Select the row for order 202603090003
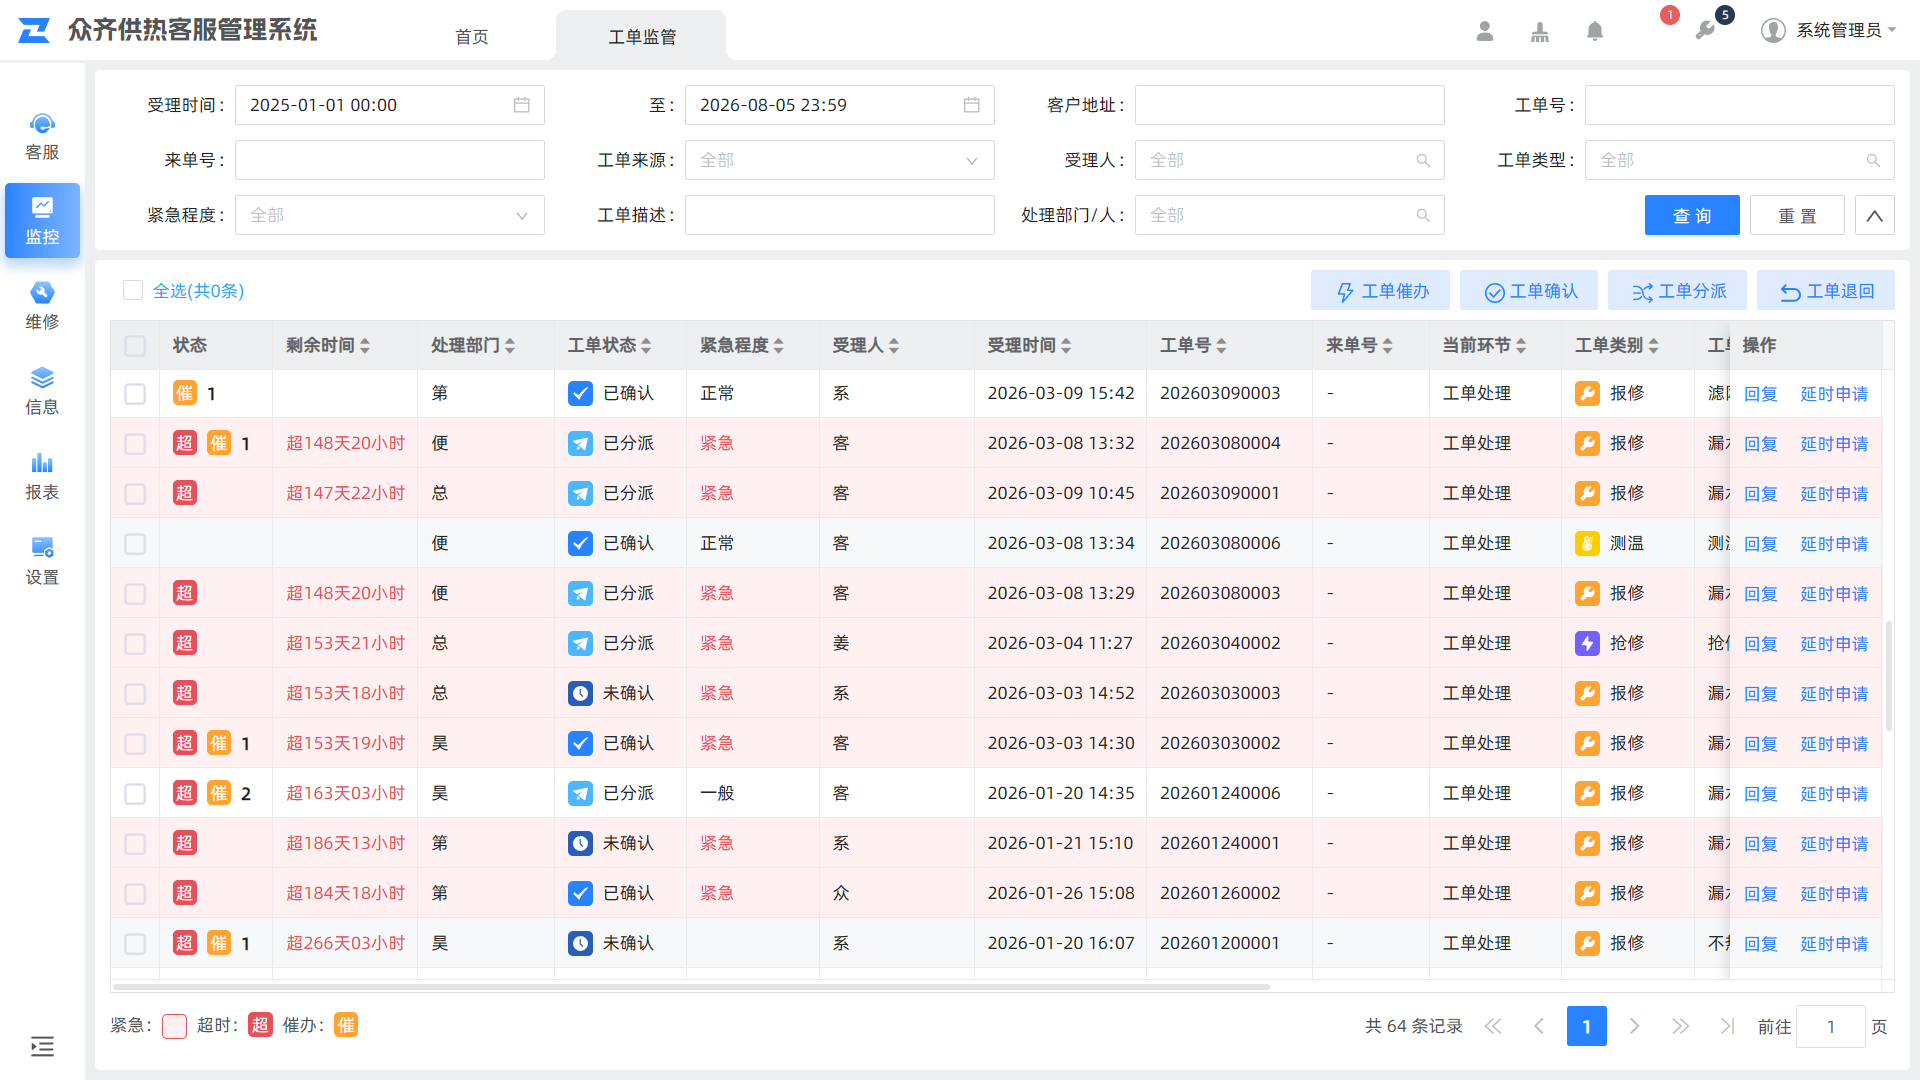1920x1080 pixels. (135, 394)
